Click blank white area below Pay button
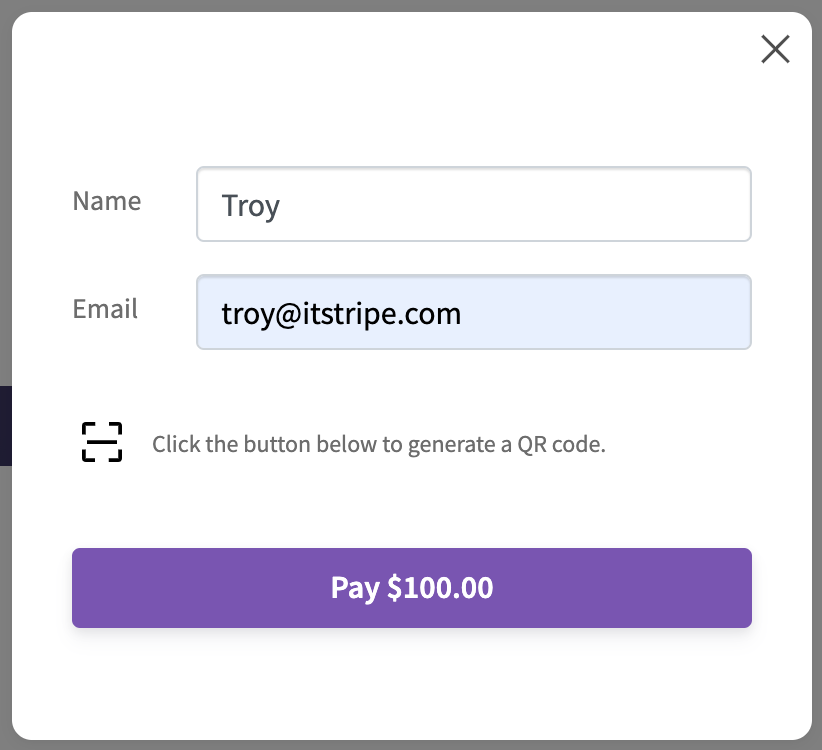The width and height of the screenshot is (822, 750). point(412,681)
